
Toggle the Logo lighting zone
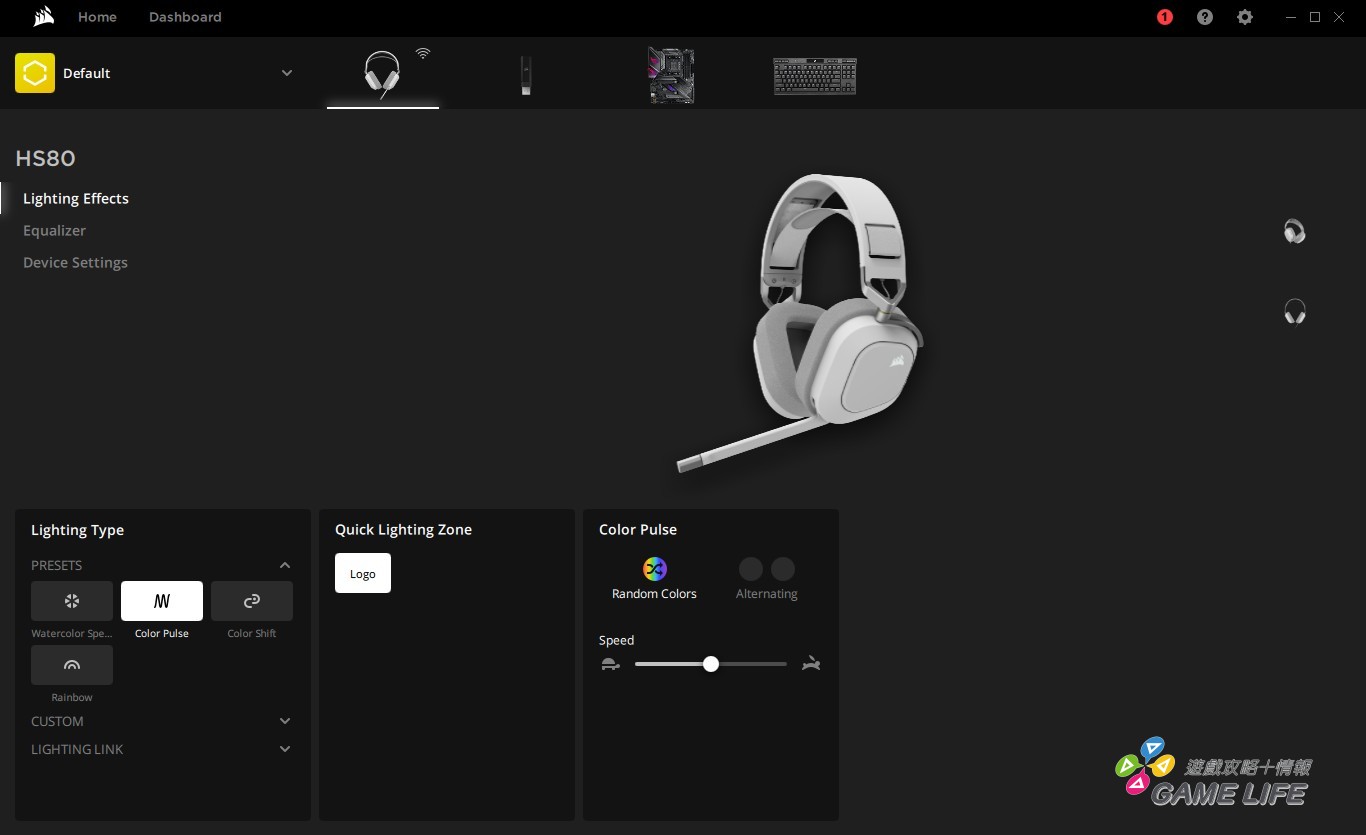pos(362,574)
